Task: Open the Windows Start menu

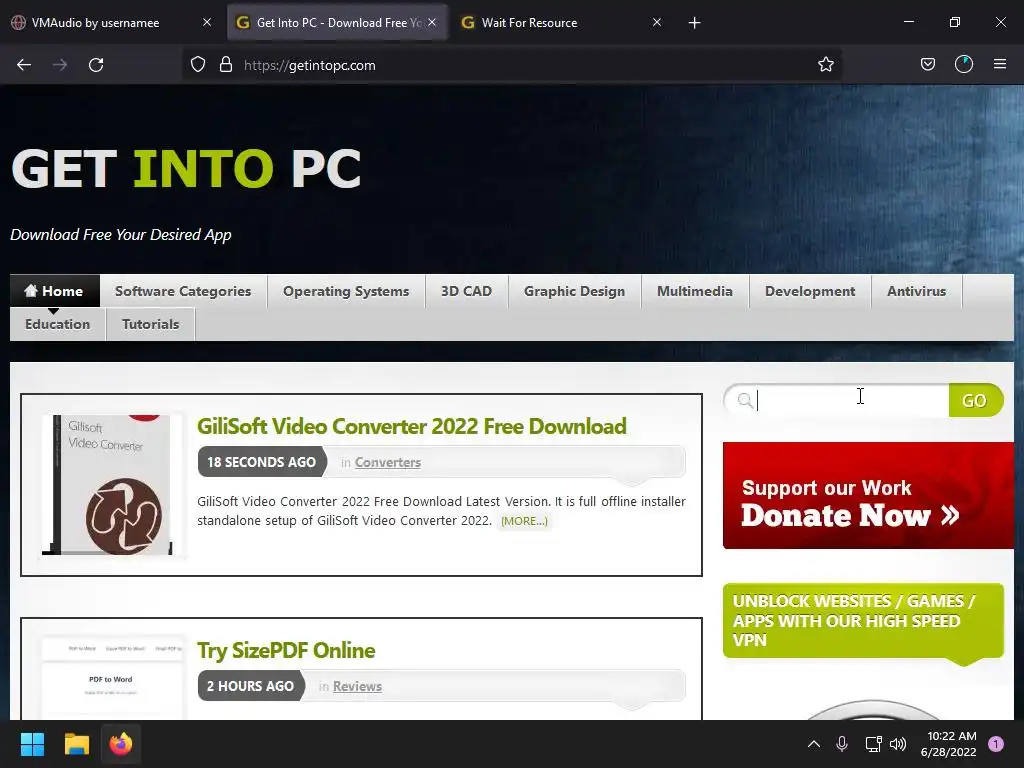Action: [32, 744]
